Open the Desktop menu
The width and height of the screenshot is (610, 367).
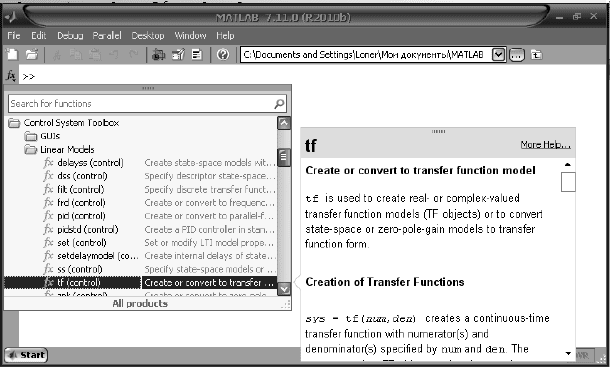pos(148,36)
